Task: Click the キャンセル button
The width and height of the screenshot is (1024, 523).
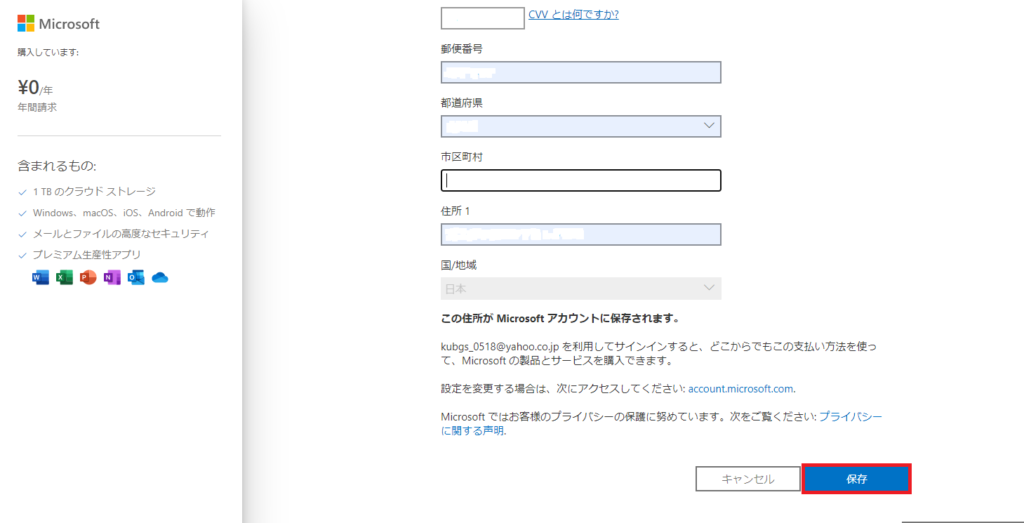Action: [748, 479]
